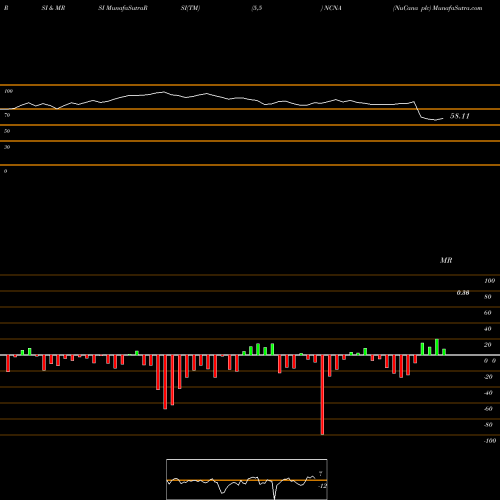Click the -20 label on MR right axis

[x=488, y=377]
